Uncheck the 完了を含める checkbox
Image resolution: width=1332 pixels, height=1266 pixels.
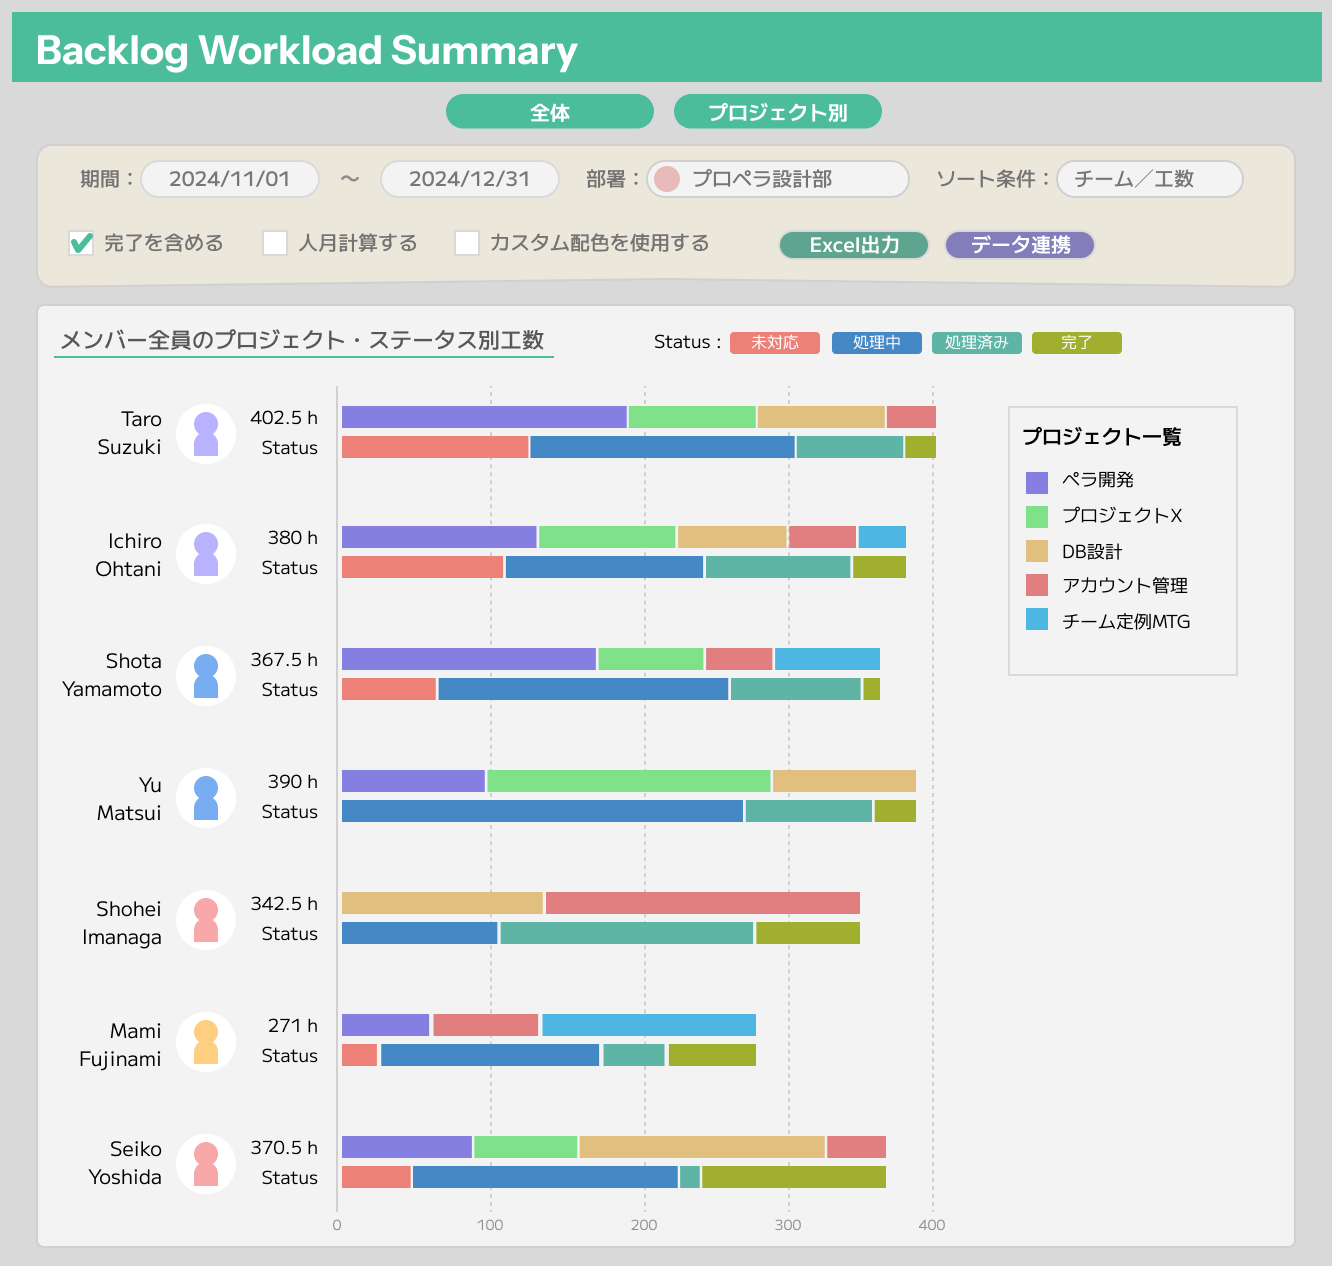pyautogui.click(x=81, y=243)
